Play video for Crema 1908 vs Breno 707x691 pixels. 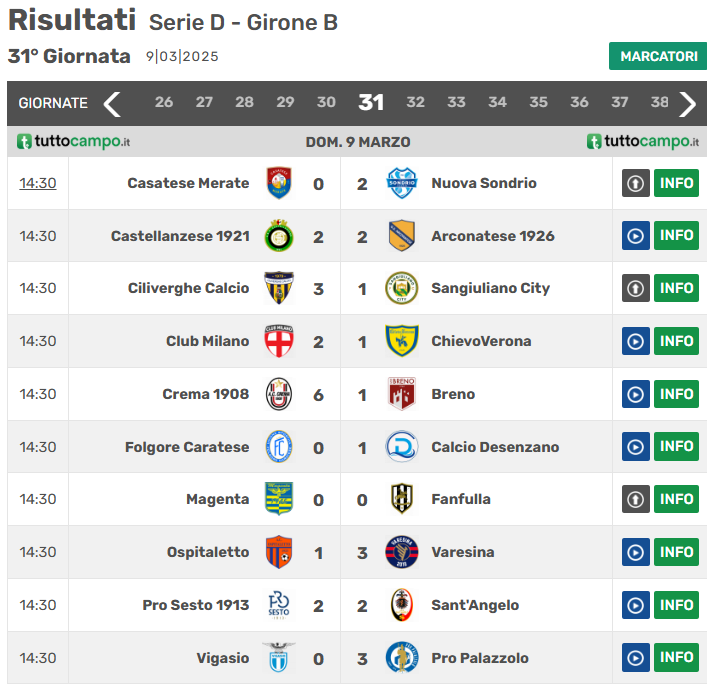[636, 394]
